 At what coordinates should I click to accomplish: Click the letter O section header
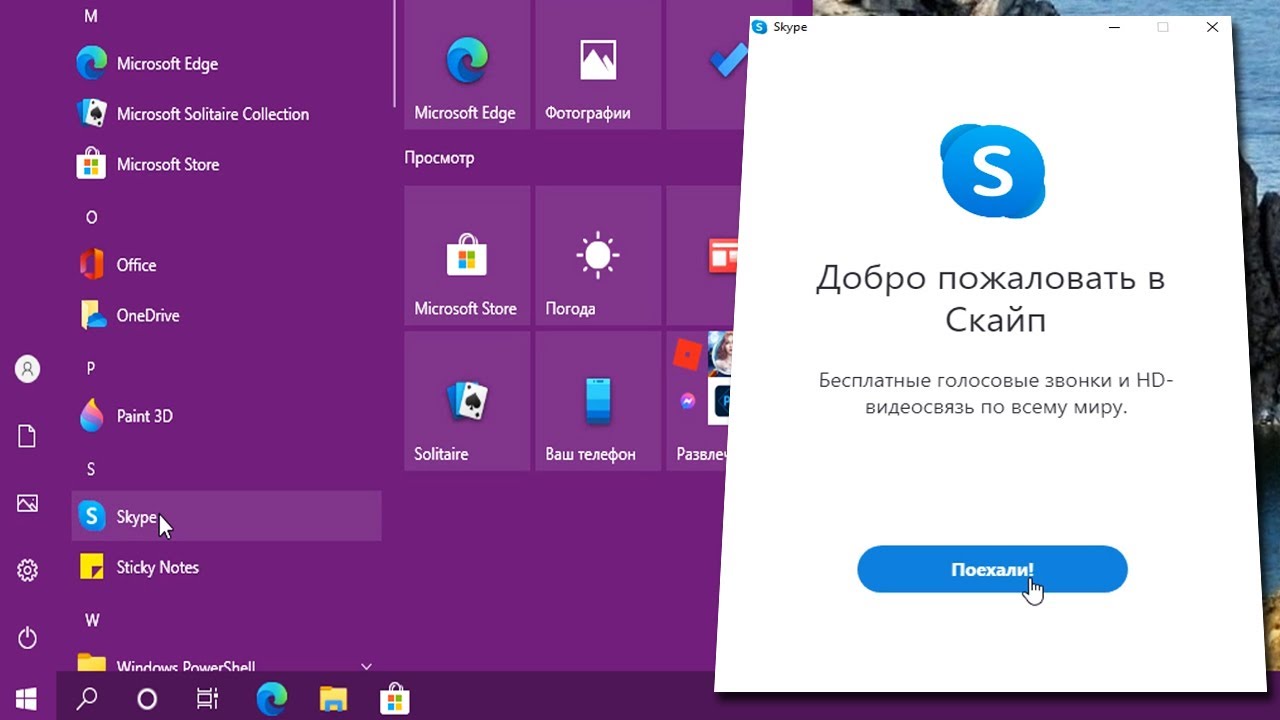[x=91, y=217]
